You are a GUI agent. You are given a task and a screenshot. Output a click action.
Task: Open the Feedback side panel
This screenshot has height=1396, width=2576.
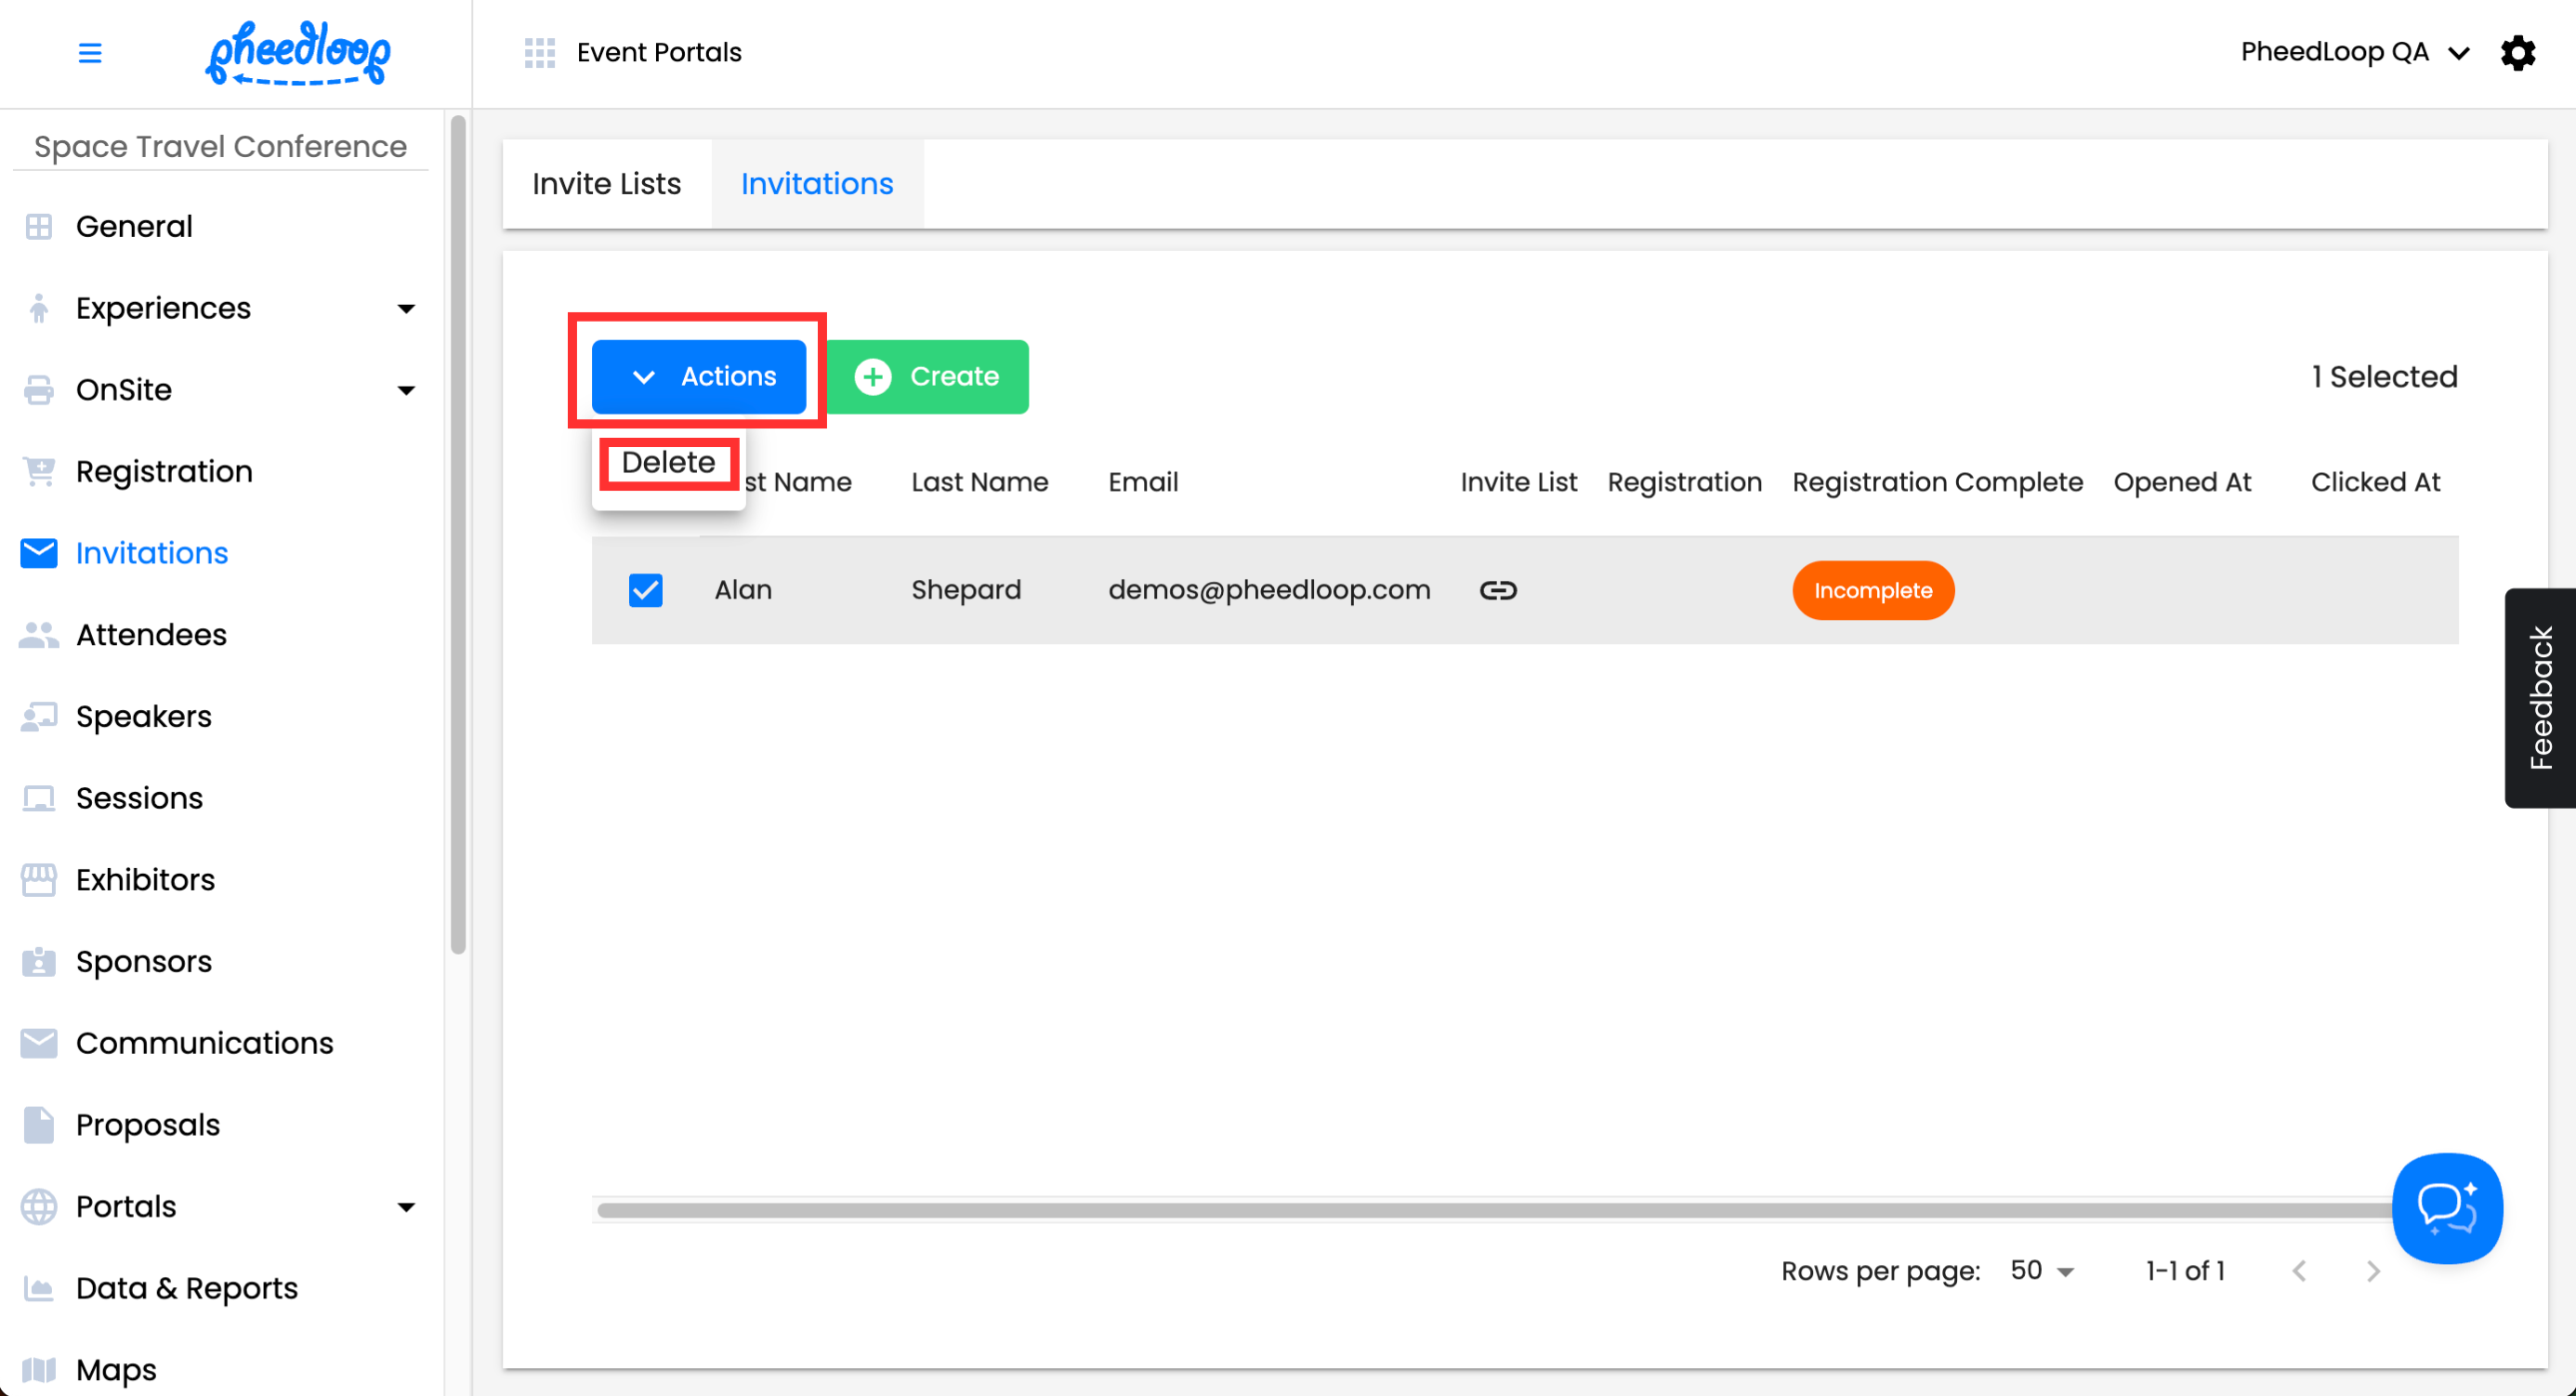pyautogui.click(x=2539, y=697)
